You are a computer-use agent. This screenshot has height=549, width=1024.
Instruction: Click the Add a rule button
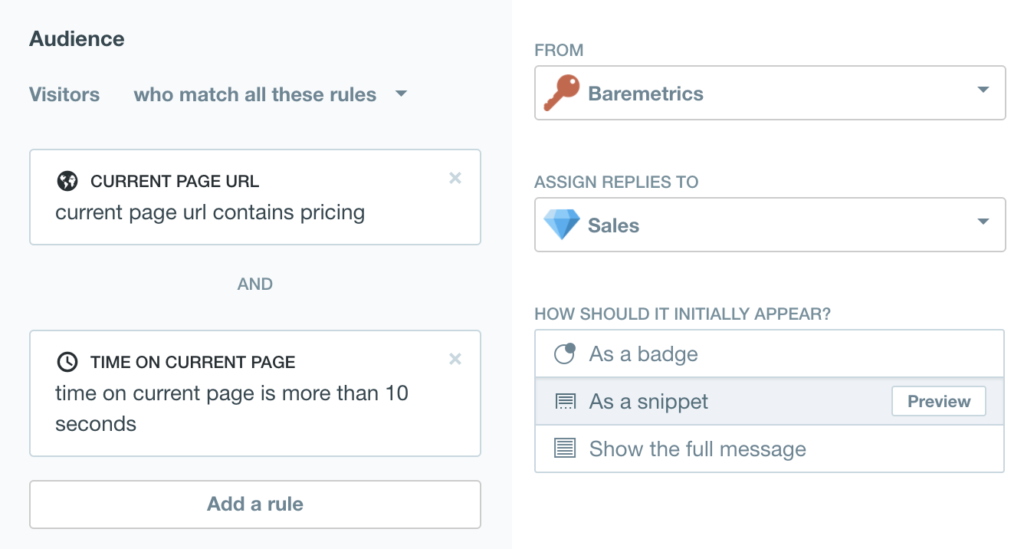point(255,504)
